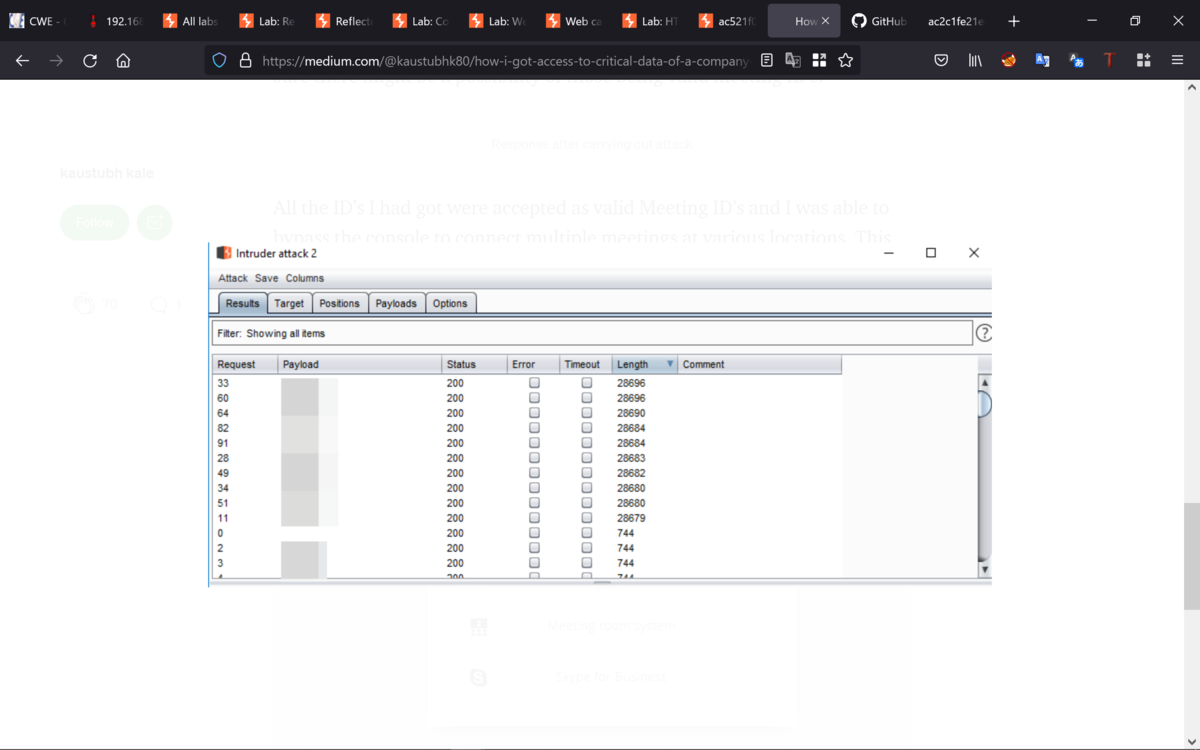
Task: Sort results by Status column header
Action: 474,365
